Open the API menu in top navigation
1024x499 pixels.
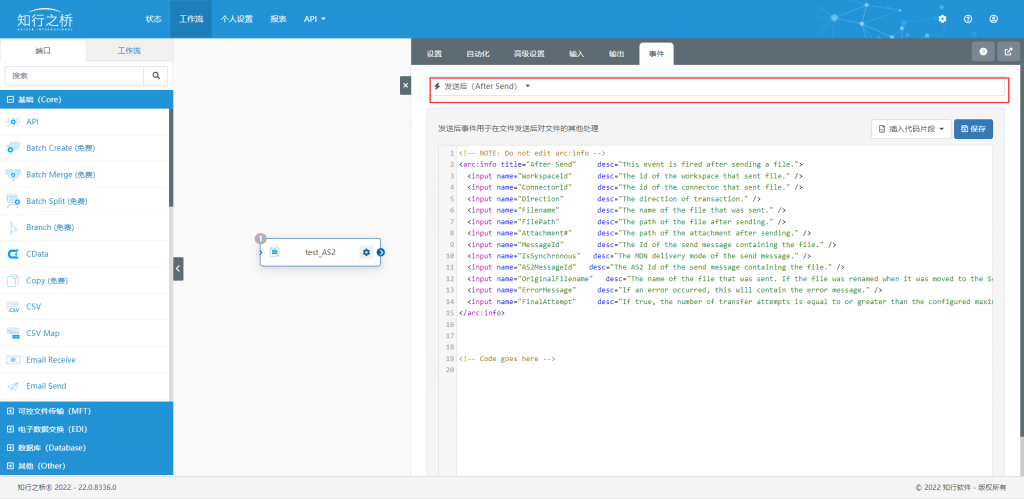[x=314, y=19]
